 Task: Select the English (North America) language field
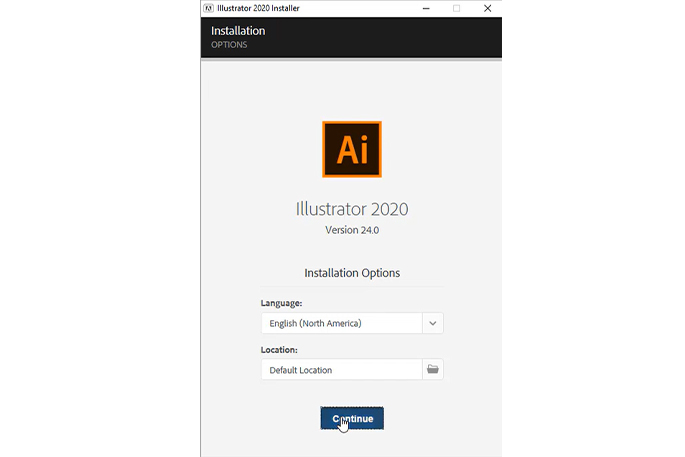pyautogui.click(x=342, y=323)
